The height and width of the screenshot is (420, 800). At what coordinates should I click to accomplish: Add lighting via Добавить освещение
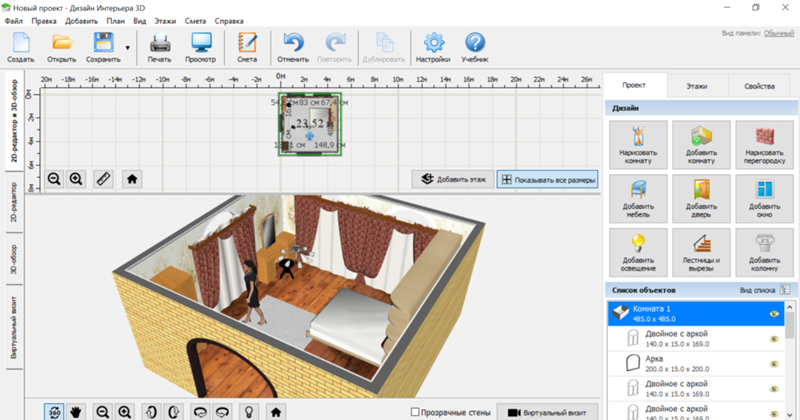tap(639, 248)
